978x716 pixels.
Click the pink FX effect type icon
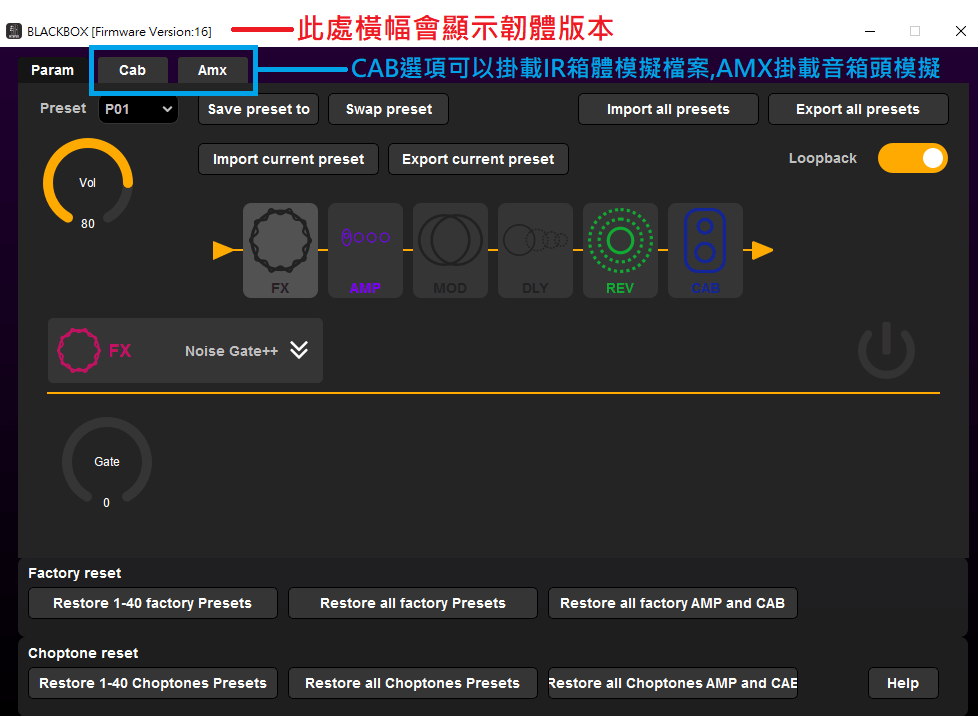coord(78,351)
